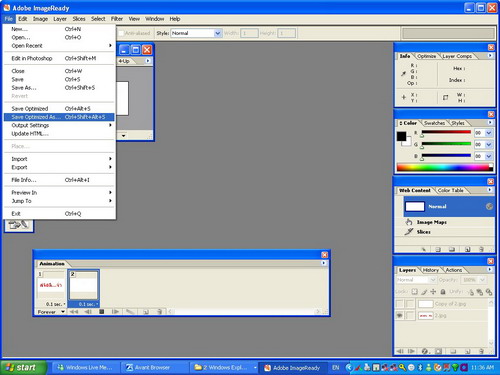This screenshot has height=375, width=500.
Task: Switch to the Actions tab
Action: [x=454, y=270]
